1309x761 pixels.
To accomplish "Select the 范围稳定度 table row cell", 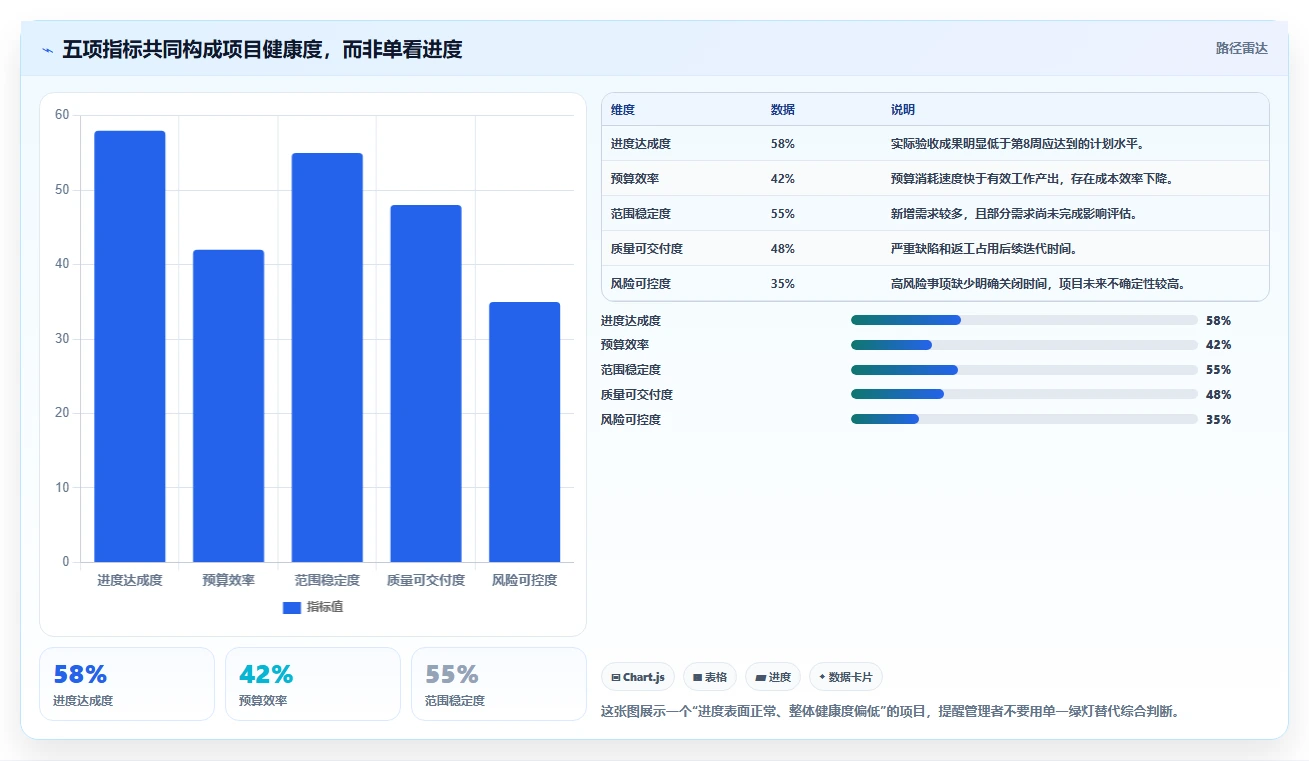I will pos(641,214).
